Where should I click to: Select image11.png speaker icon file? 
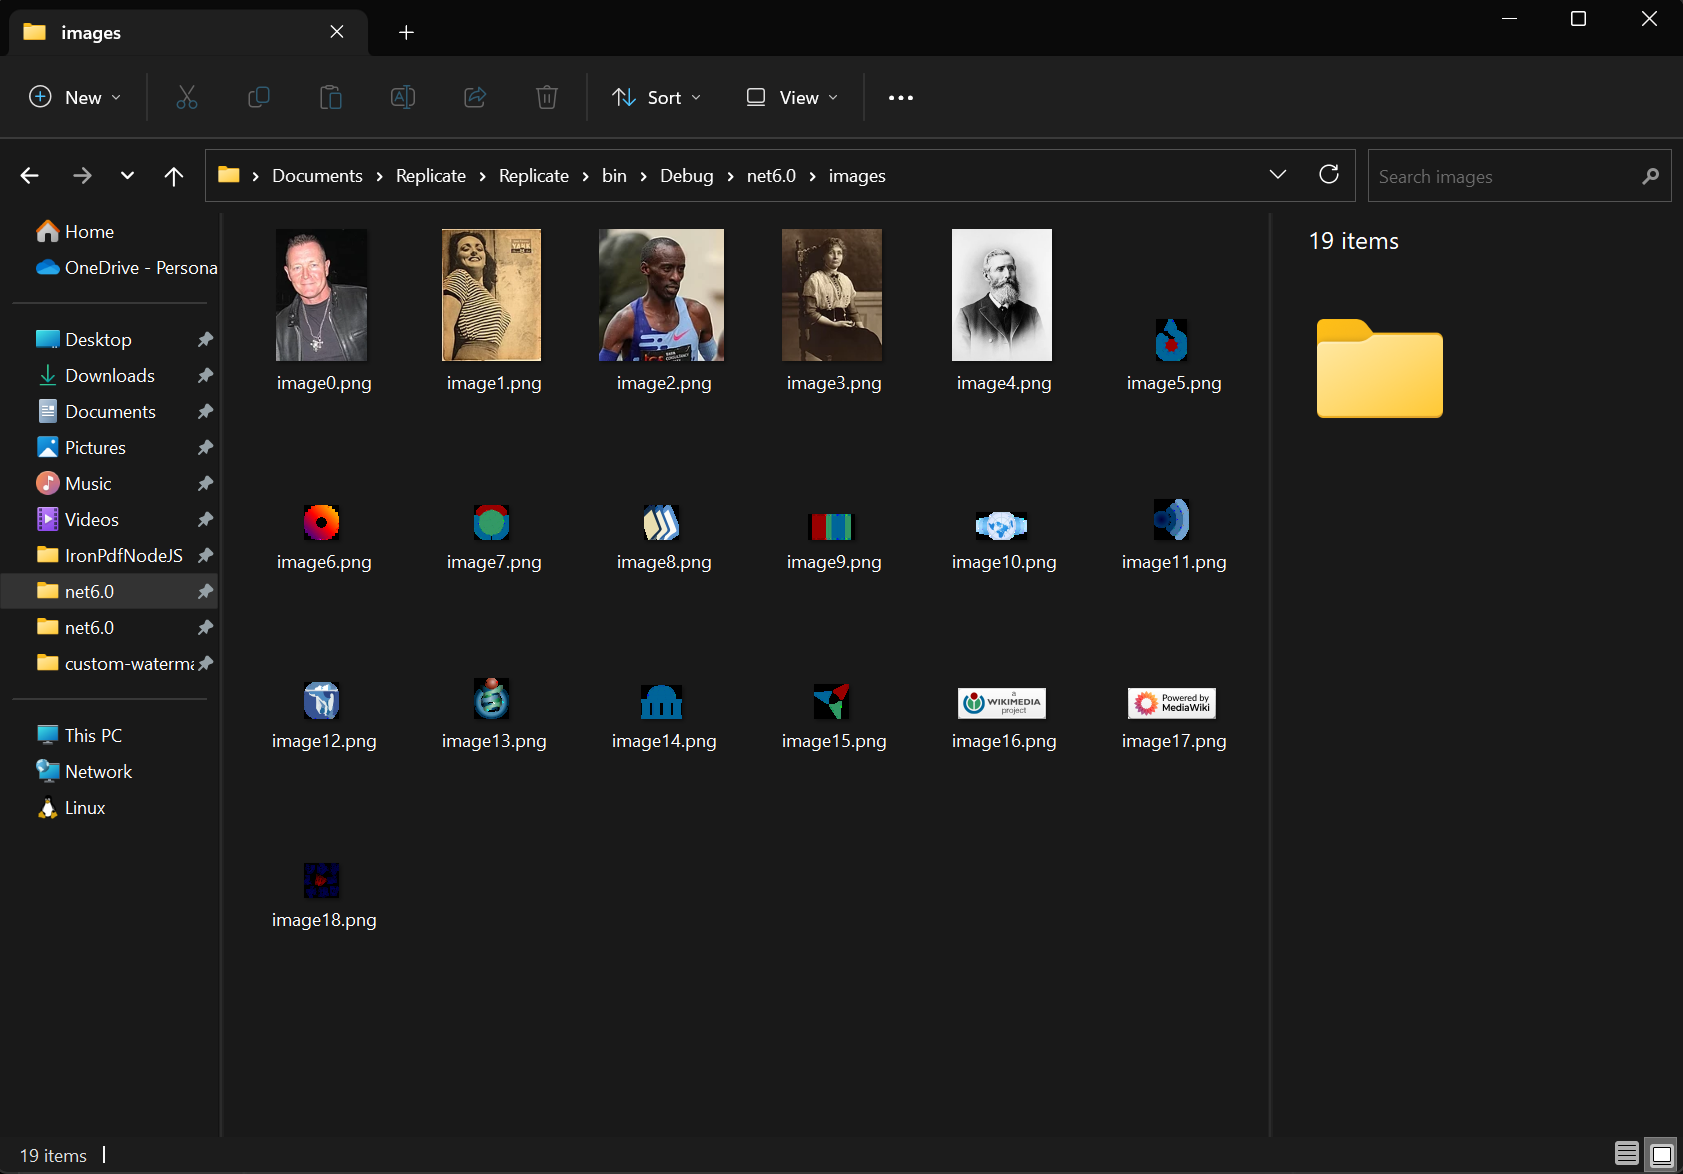[1172, 519]
